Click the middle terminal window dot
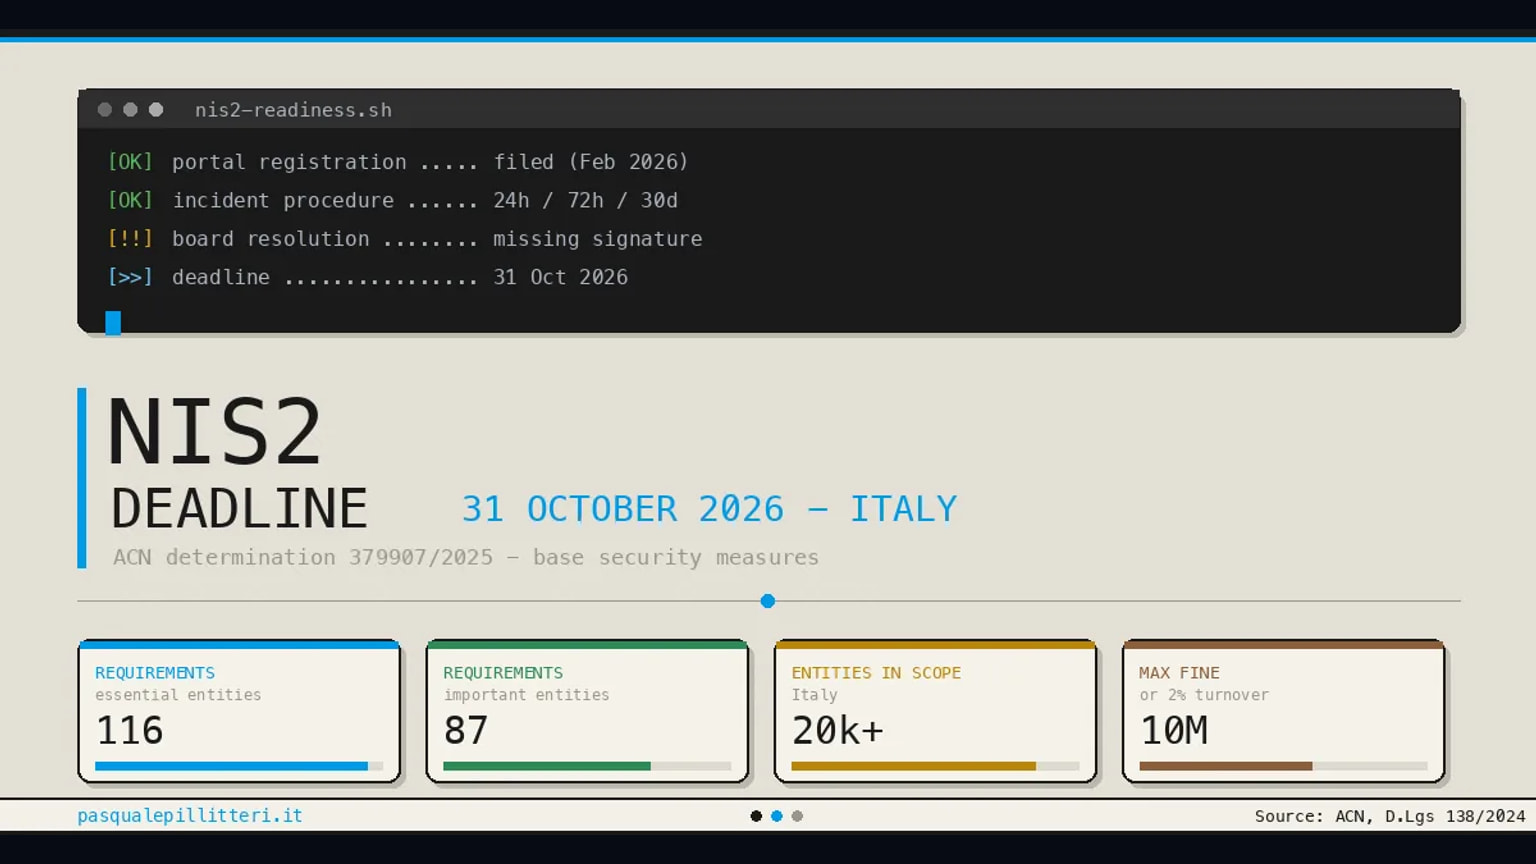The height and width of the screenshot is (864, 1536). [130, 110]
